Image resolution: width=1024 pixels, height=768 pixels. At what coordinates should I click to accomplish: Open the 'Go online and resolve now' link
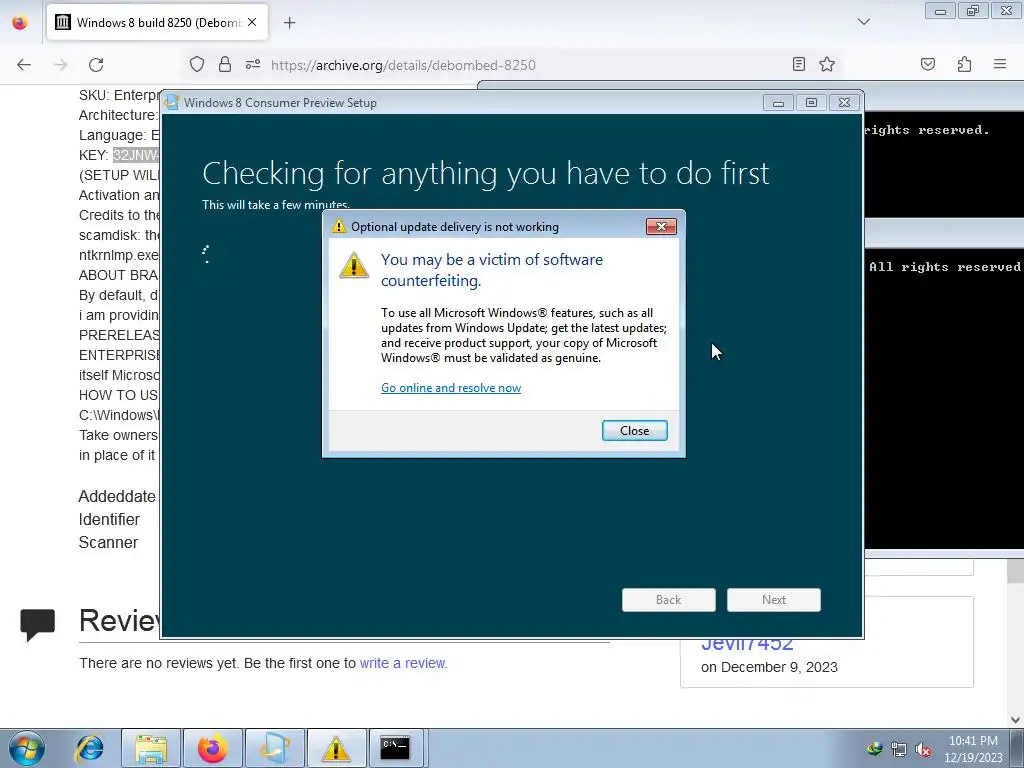[451, 388]
